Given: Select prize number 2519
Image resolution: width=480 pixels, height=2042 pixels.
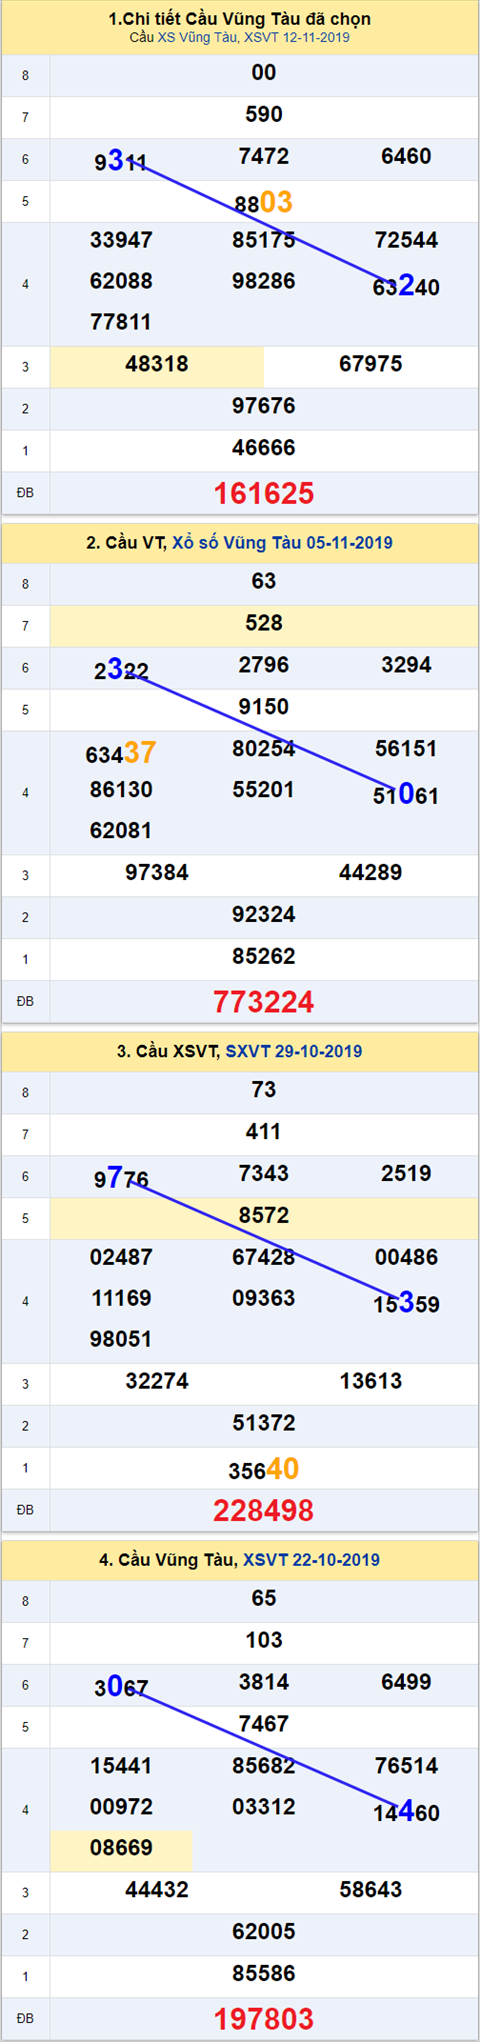Looking at the screenshot, I should point(406,1174).
